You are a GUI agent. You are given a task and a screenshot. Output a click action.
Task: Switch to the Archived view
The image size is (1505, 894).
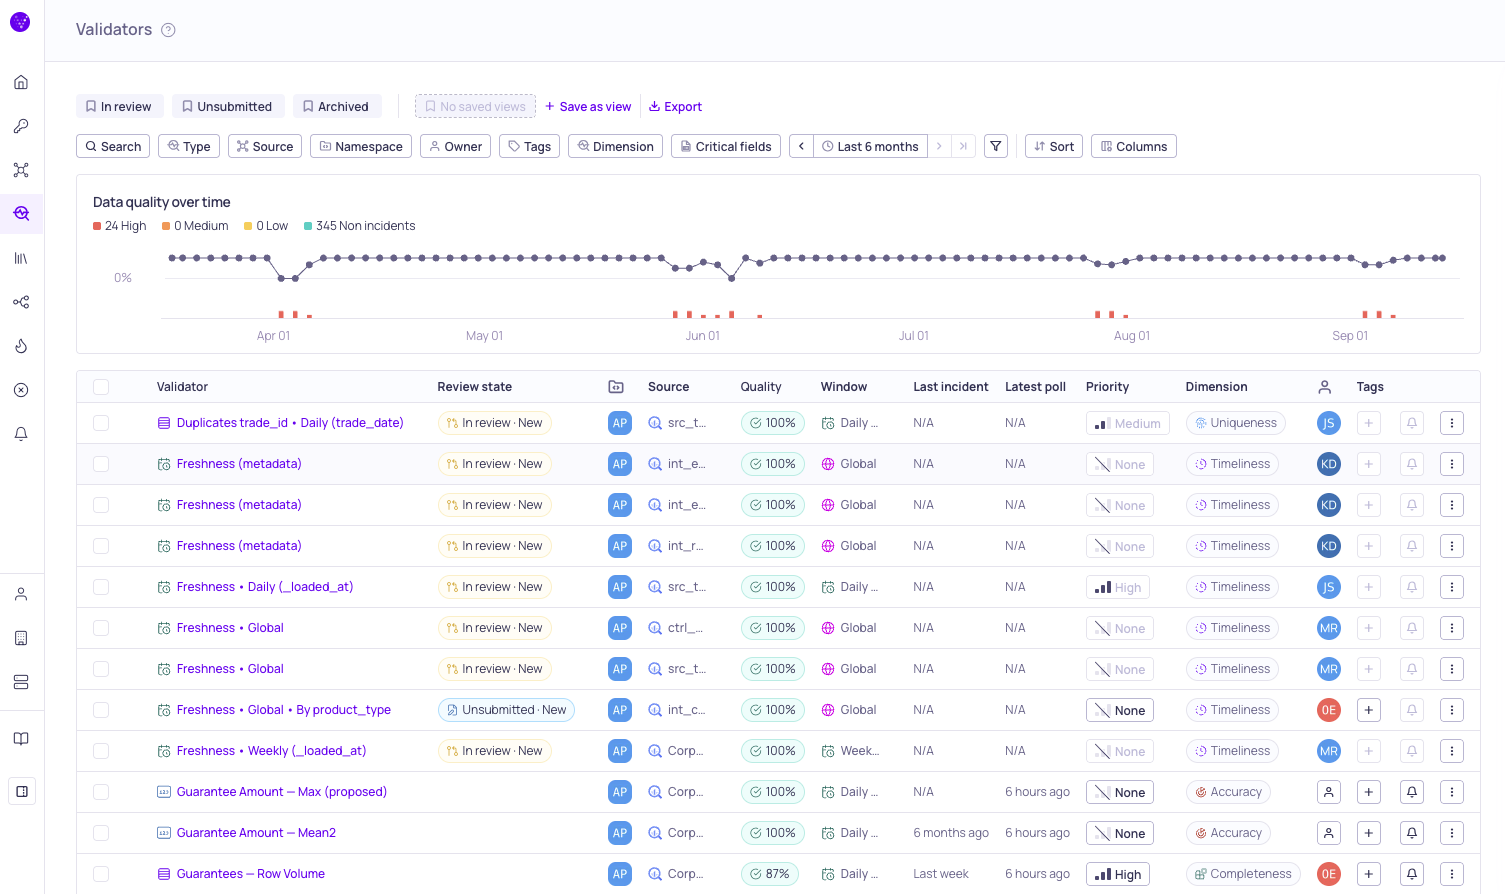(336, 106)
